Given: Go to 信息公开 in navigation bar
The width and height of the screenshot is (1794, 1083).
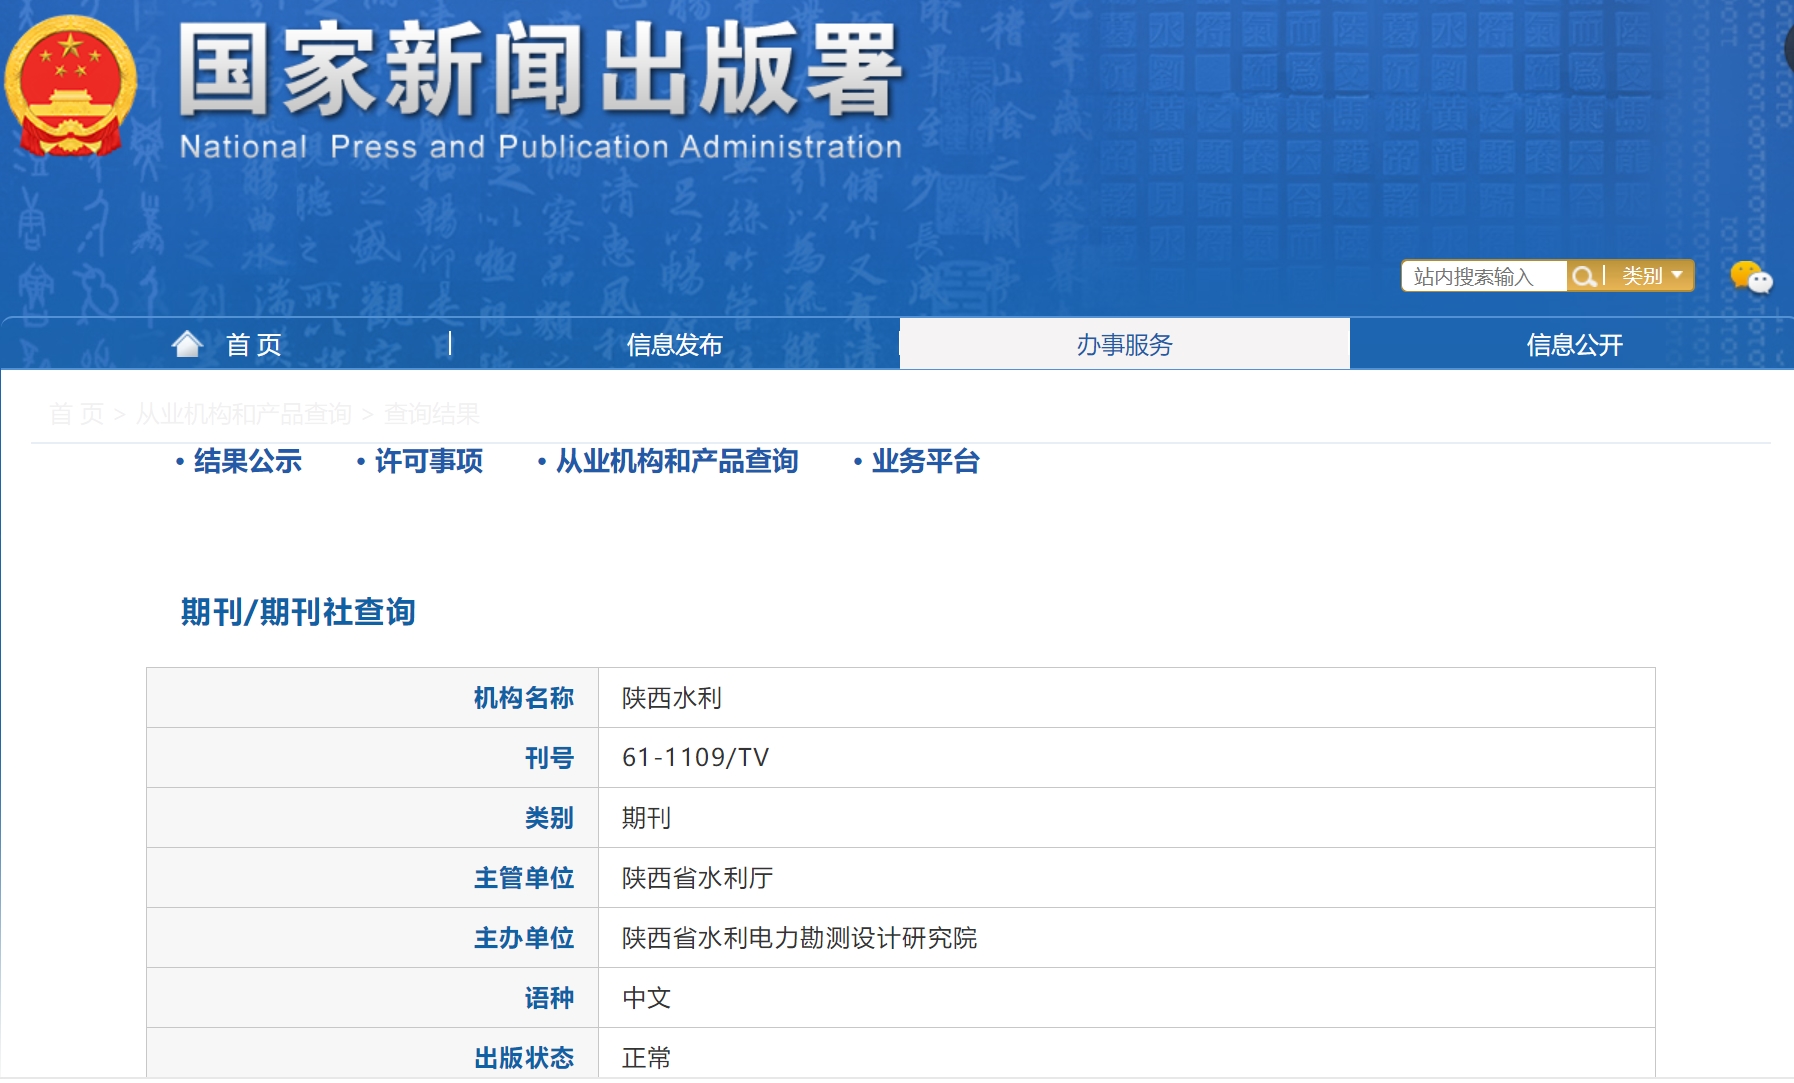Looking at the screenshot, I should click(x=1574, y=345).
